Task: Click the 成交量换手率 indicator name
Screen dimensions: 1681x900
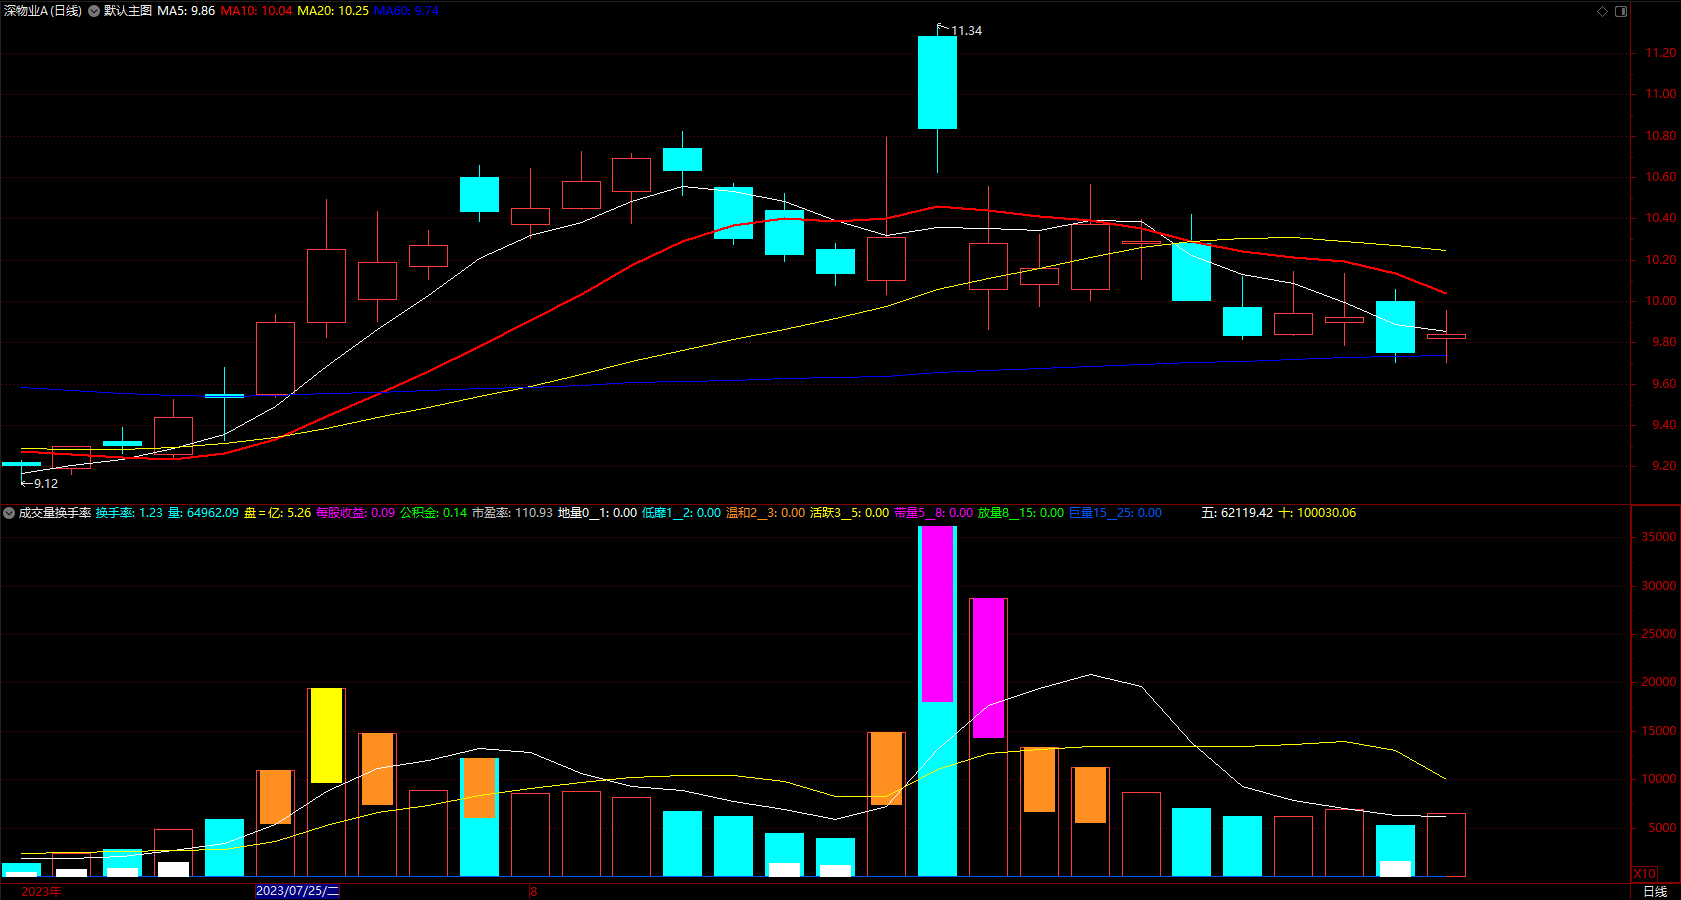Action: point(55,513)
